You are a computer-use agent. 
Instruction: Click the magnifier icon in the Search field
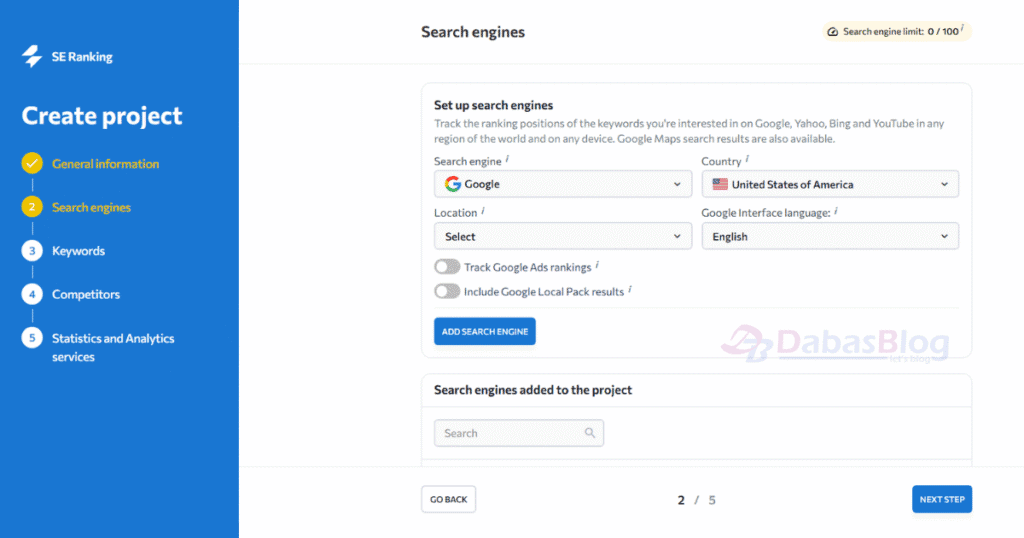[590, 433]
